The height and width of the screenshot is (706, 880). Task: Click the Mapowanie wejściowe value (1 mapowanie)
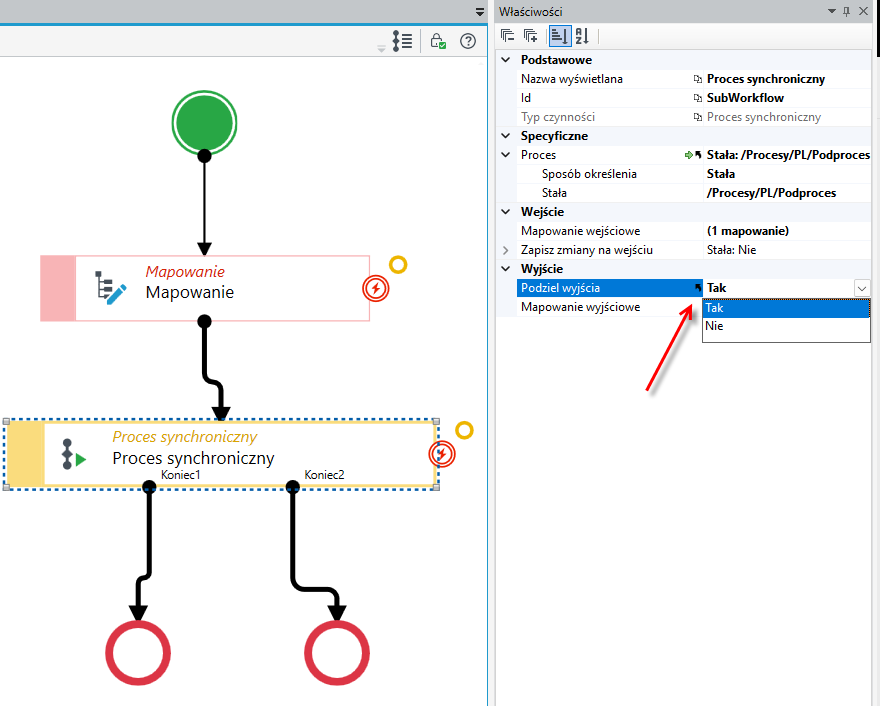coord(748,231)
